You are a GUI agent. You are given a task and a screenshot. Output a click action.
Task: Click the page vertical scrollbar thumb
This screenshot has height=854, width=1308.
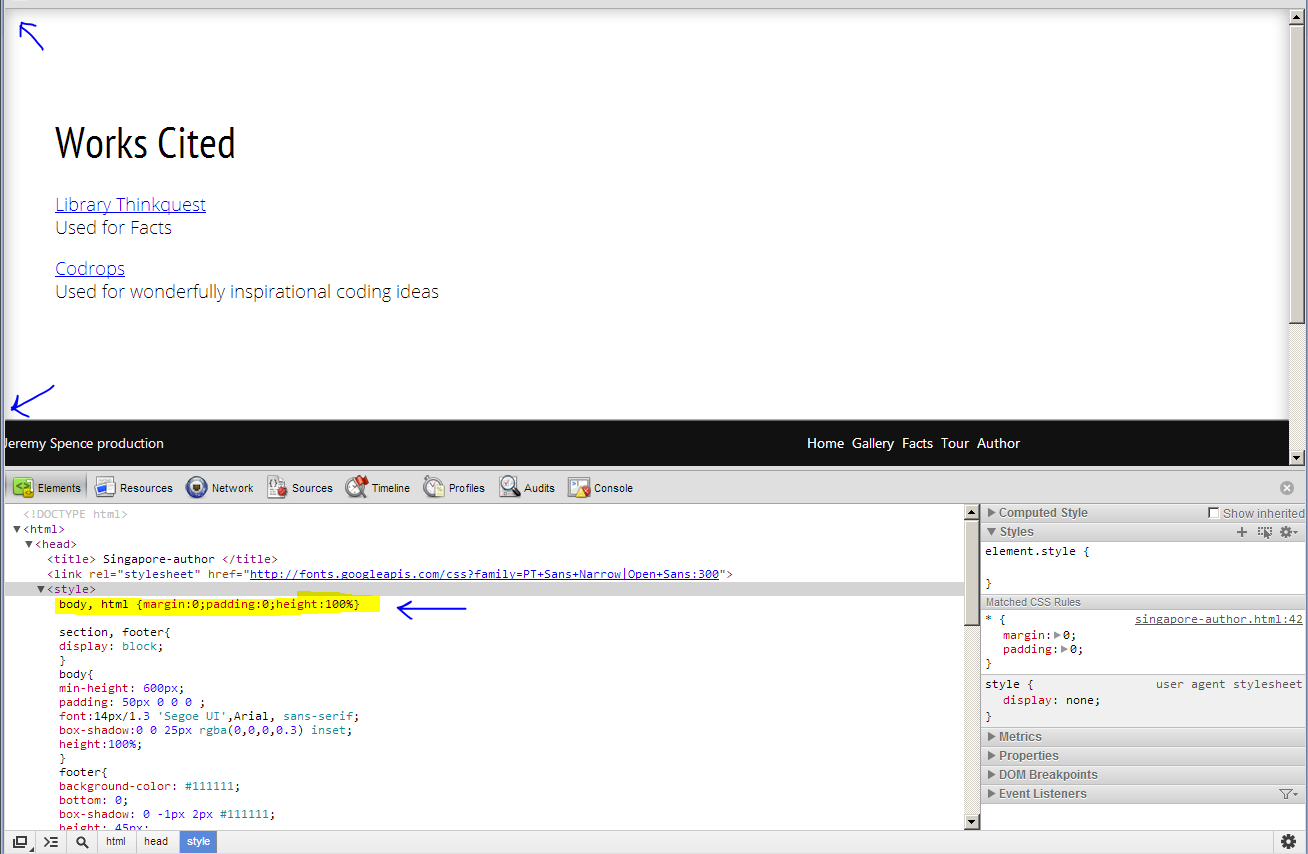[1297, 173]
